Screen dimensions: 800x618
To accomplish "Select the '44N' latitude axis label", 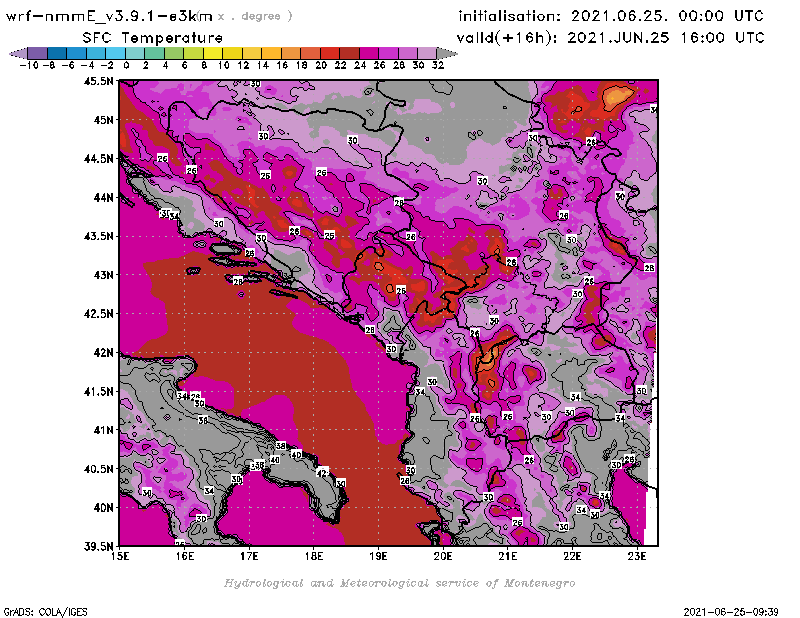I will pyautogui.click(x=104, y=197).
